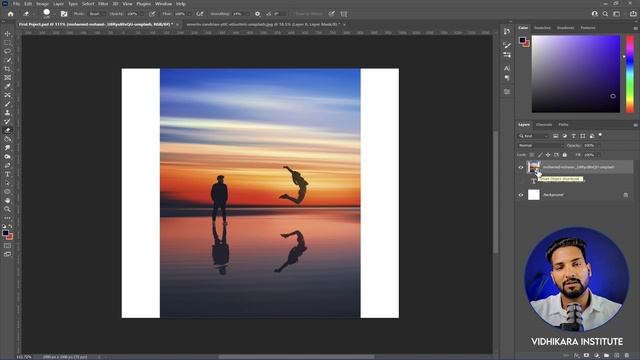
Task: Click the Home icon in options bar
Action: (x=11, y=14)
